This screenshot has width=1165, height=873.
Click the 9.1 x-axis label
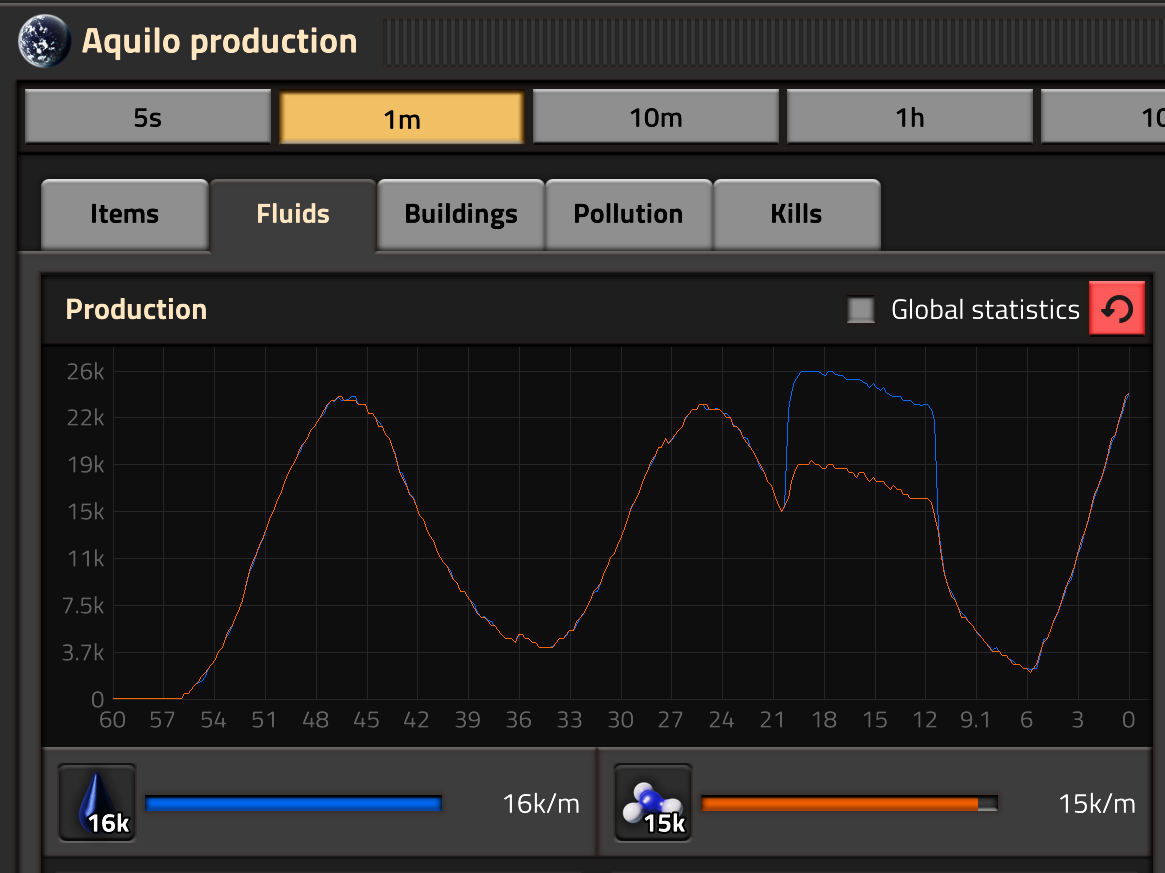click(x=975, y=719)
